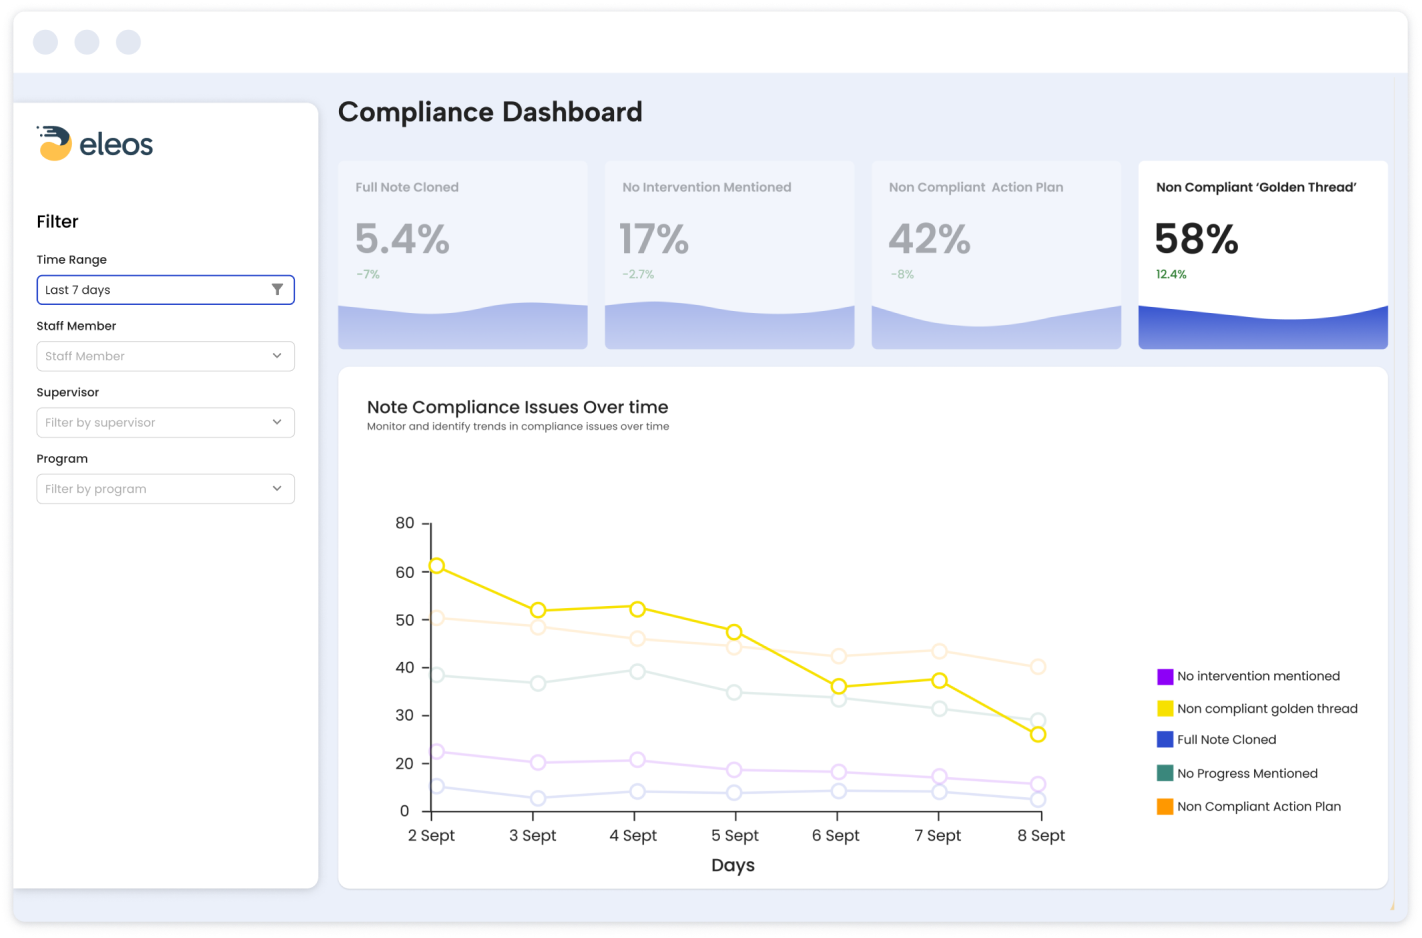Click the Filter heading in sidebar
This screenshot has height=938, width=1422.
[x=57, y=222]
